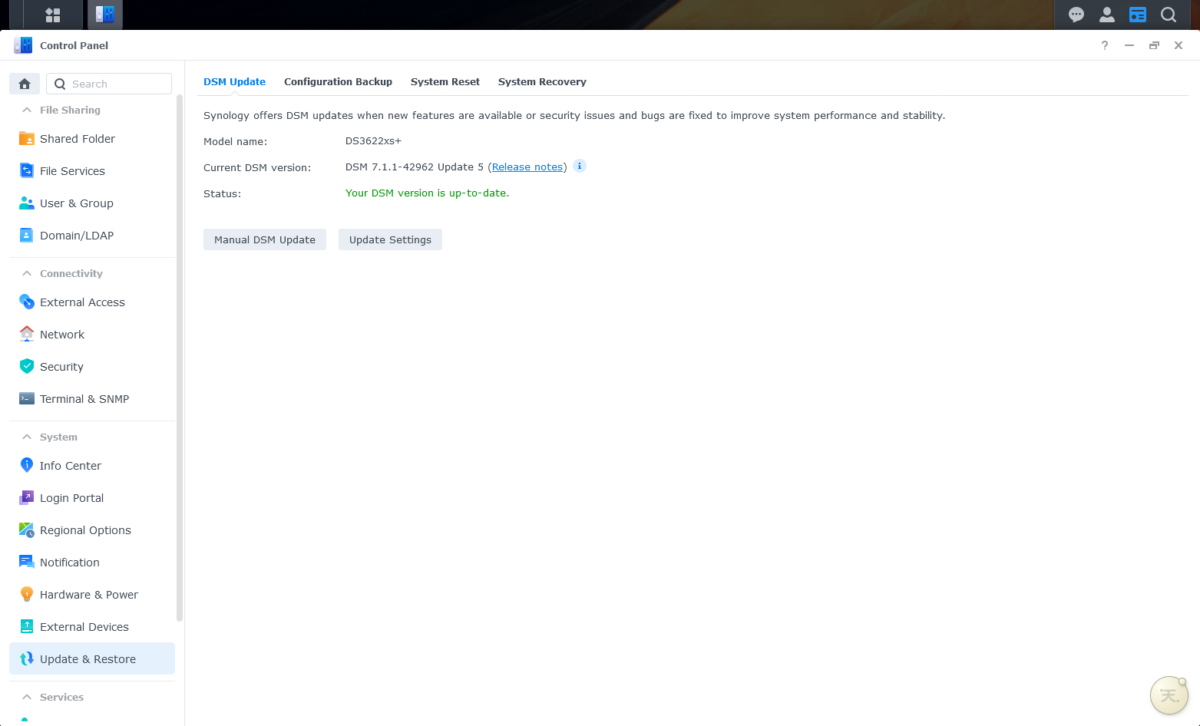
Task: Open Hardware & Power options
Action: point(89,593)
